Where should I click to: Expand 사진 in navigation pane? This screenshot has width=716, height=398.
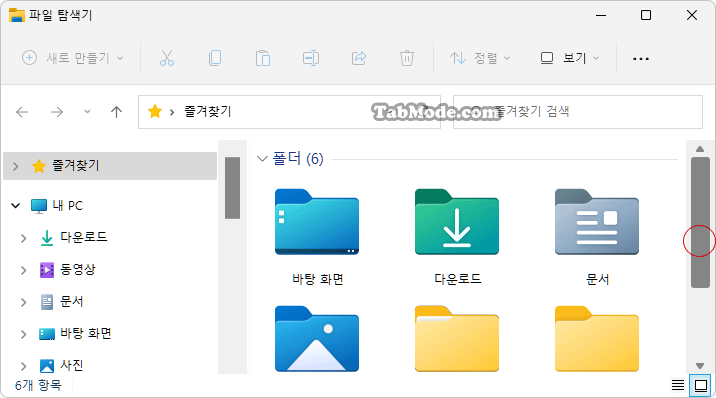click(x=24, y=366)
